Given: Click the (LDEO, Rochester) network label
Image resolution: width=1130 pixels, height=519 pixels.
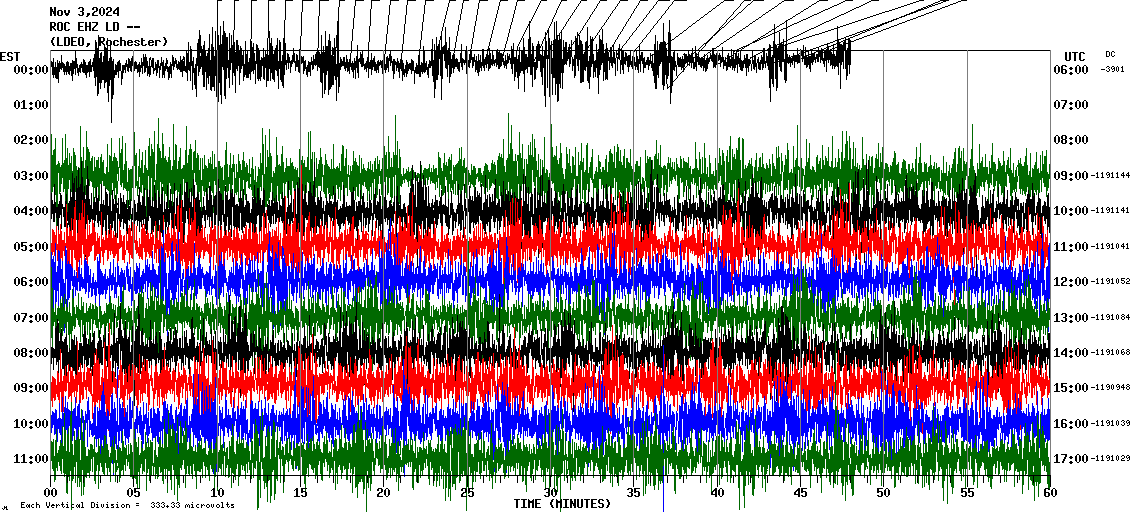Looking at the screenshot, I should point(108,42).
